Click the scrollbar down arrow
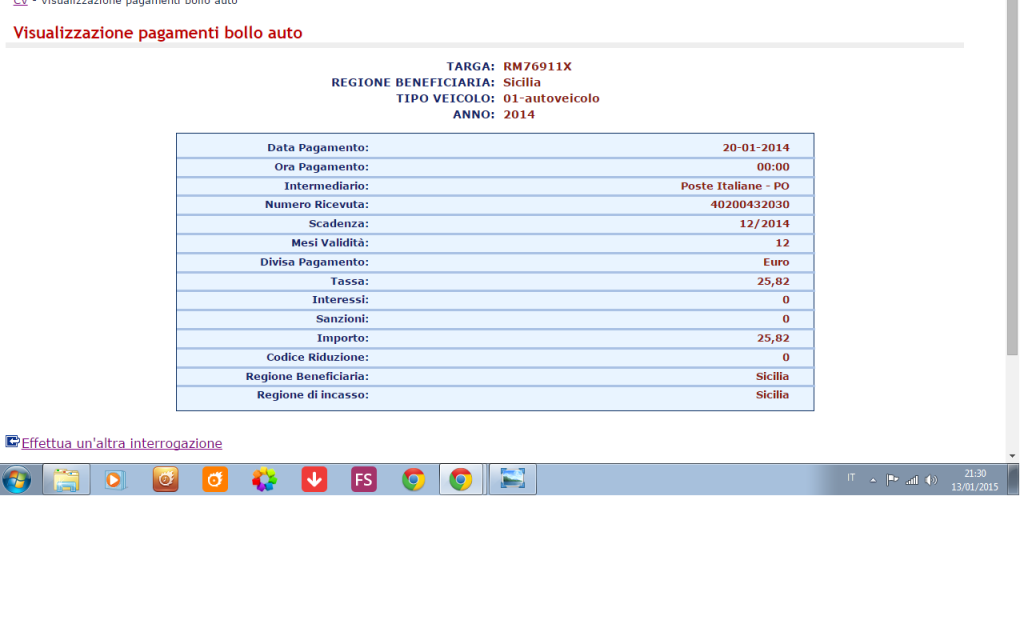Screen dimensions: 1024x640 coord(1012,455)
